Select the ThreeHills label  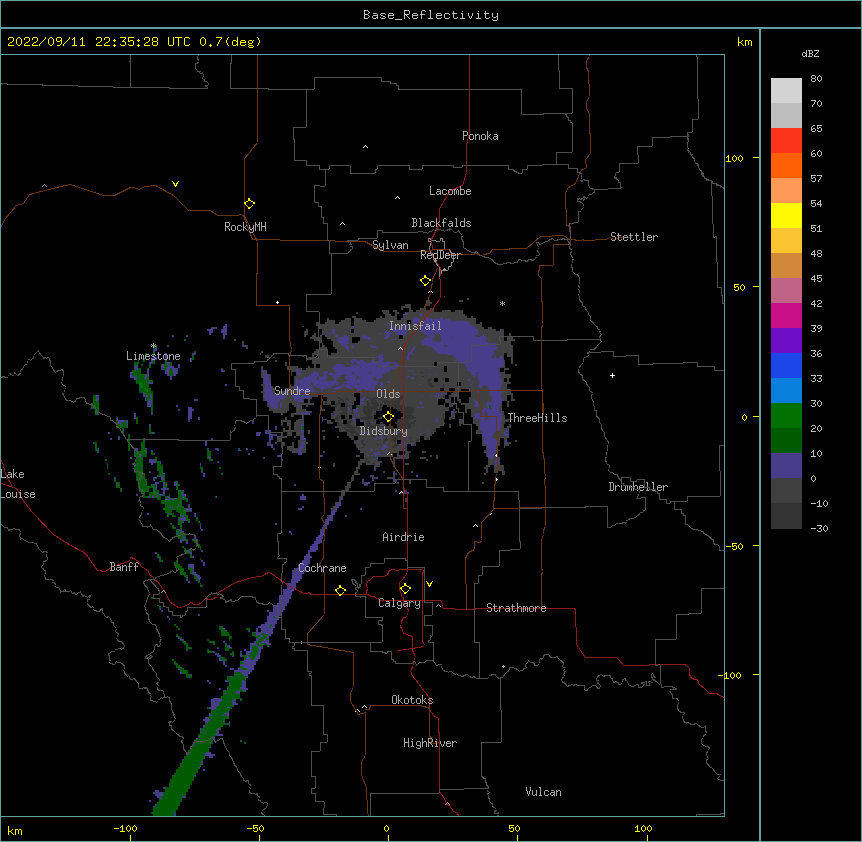click(537, 418)
